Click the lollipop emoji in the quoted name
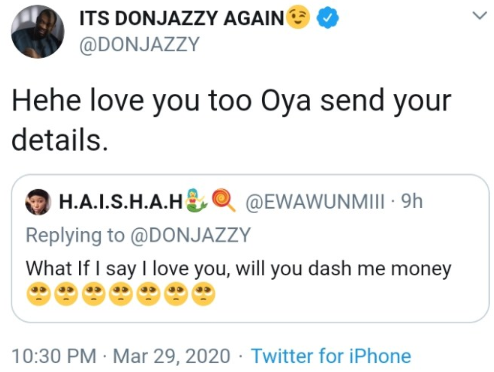 224,201
